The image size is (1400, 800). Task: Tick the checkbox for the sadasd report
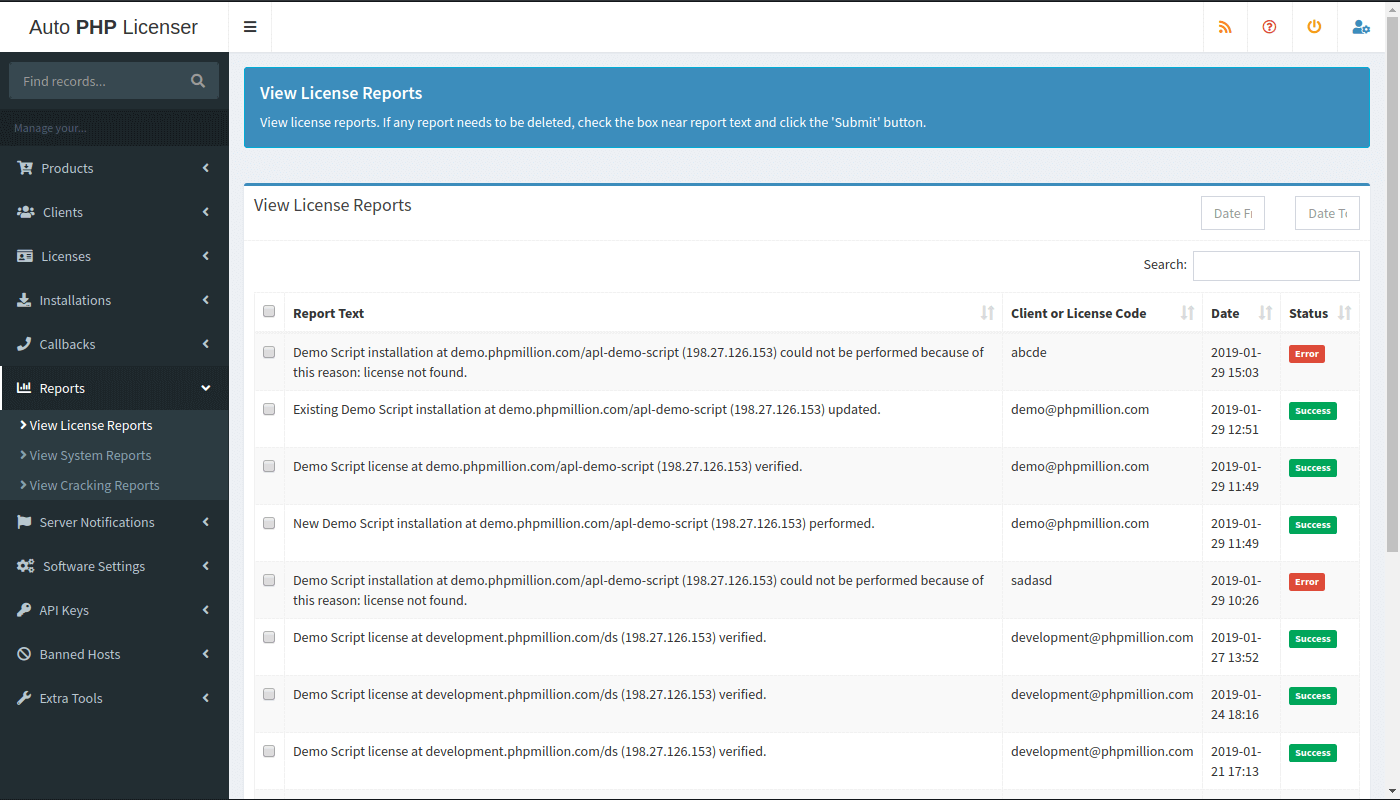(269, 580)
